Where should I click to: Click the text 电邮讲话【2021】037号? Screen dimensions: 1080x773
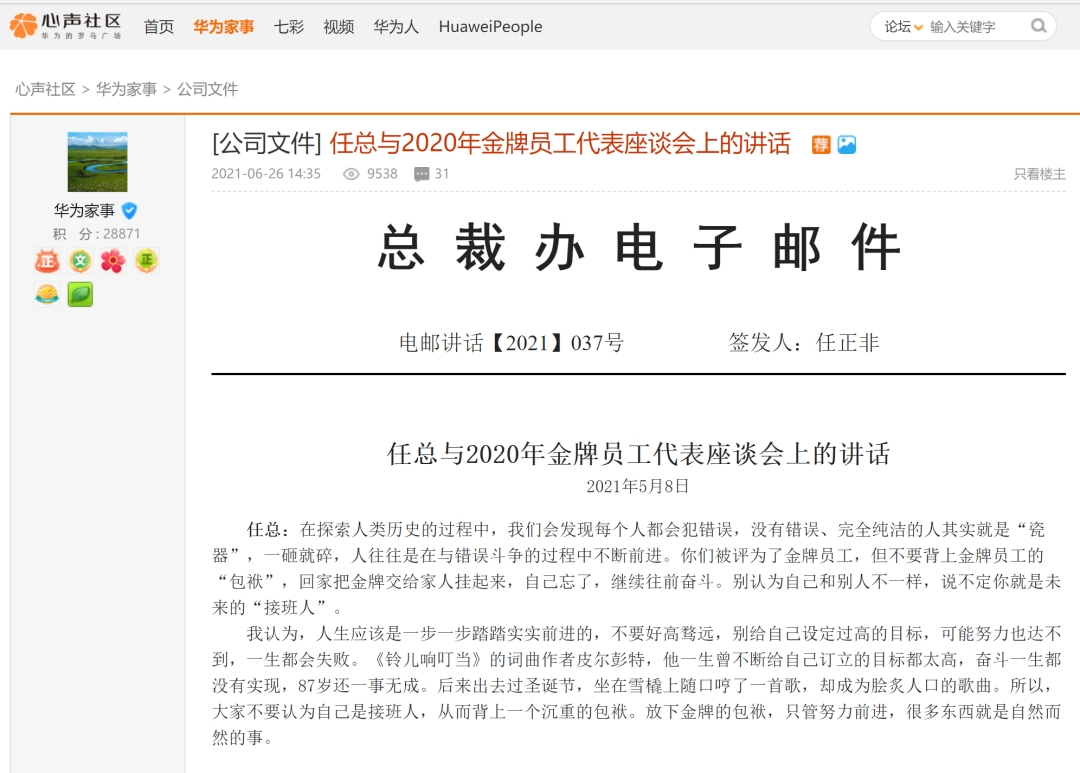coord(511,342)
